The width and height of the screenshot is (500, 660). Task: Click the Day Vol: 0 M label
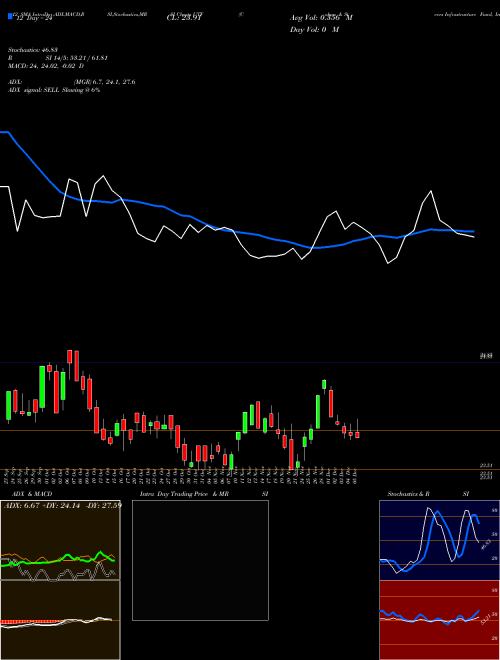click(314, 29)
